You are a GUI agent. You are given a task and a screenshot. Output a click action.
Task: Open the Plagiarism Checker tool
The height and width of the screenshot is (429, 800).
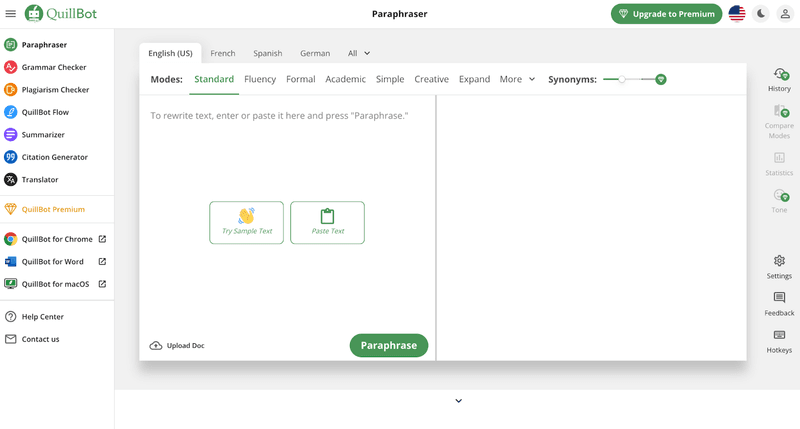pos(55,90)
